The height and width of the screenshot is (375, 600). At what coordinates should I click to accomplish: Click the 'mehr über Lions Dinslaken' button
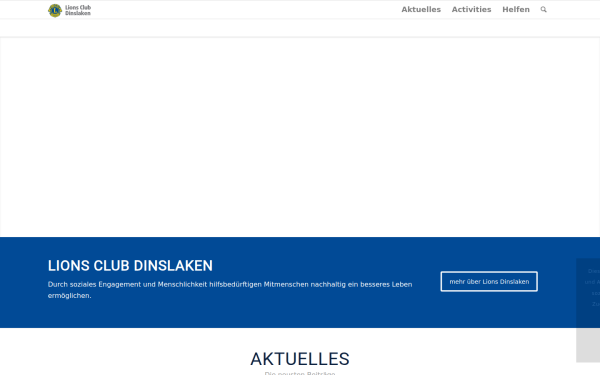(x=489, y=282)
